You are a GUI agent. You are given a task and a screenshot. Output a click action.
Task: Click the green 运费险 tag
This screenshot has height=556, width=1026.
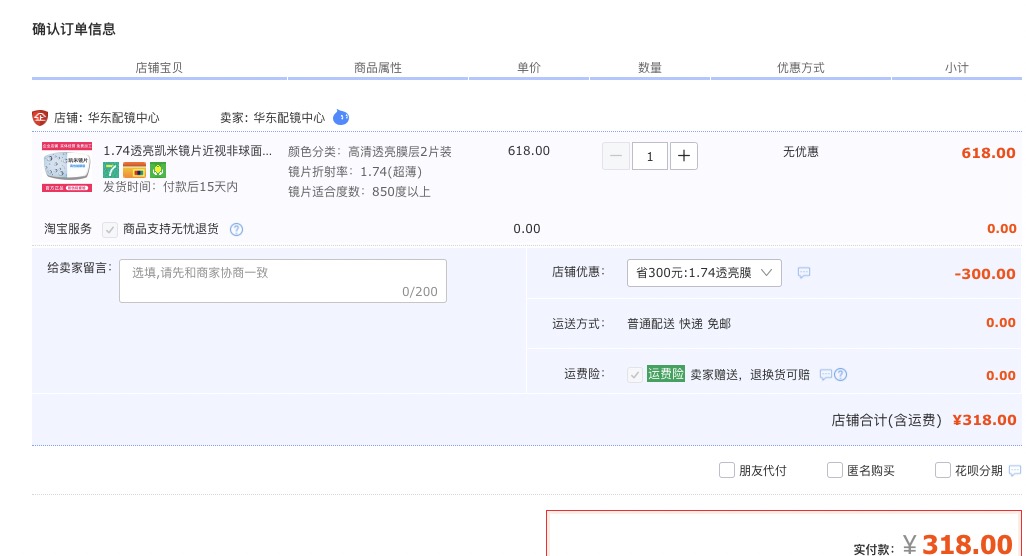coord(665,374)
